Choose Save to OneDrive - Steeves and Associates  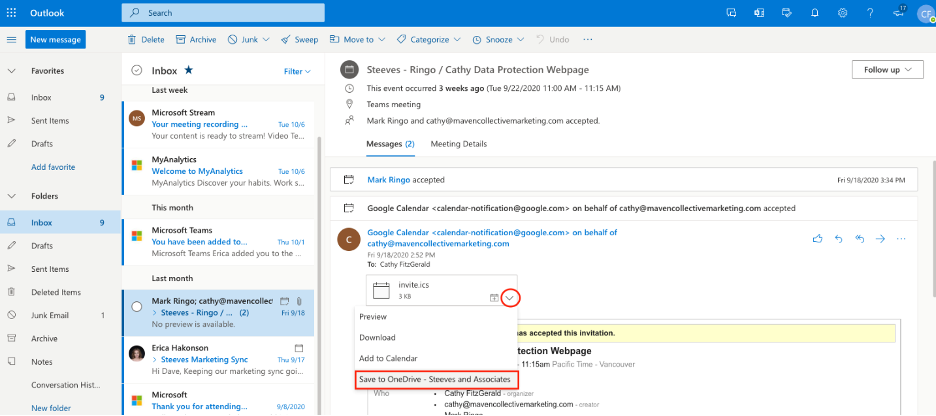coord(437,379)
